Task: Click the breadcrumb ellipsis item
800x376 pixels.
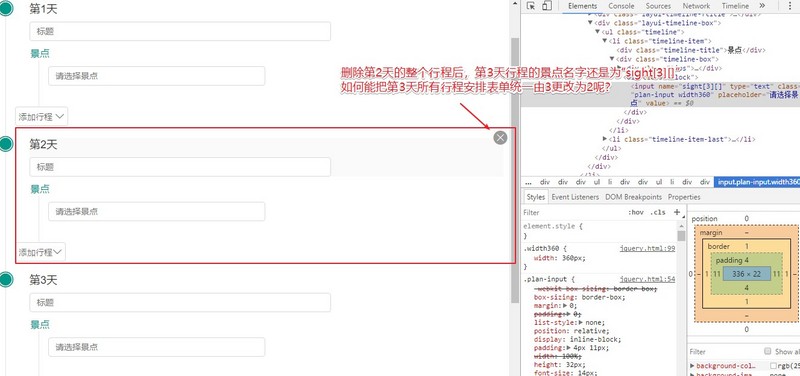Action: pos(528,182)
